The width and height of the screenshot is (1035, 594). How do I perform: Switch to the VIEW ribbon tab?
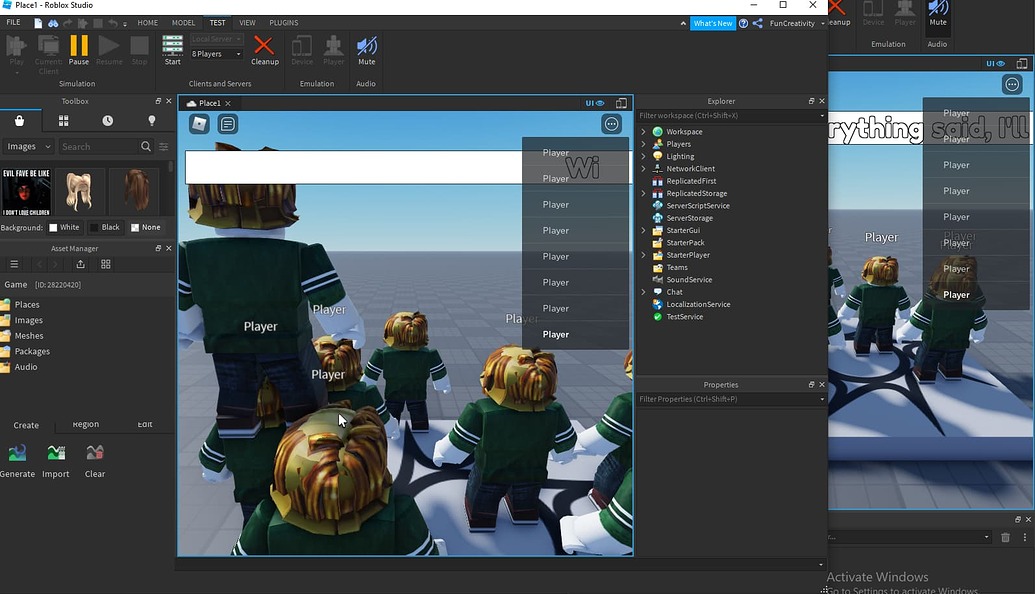[x=247, y=22]
